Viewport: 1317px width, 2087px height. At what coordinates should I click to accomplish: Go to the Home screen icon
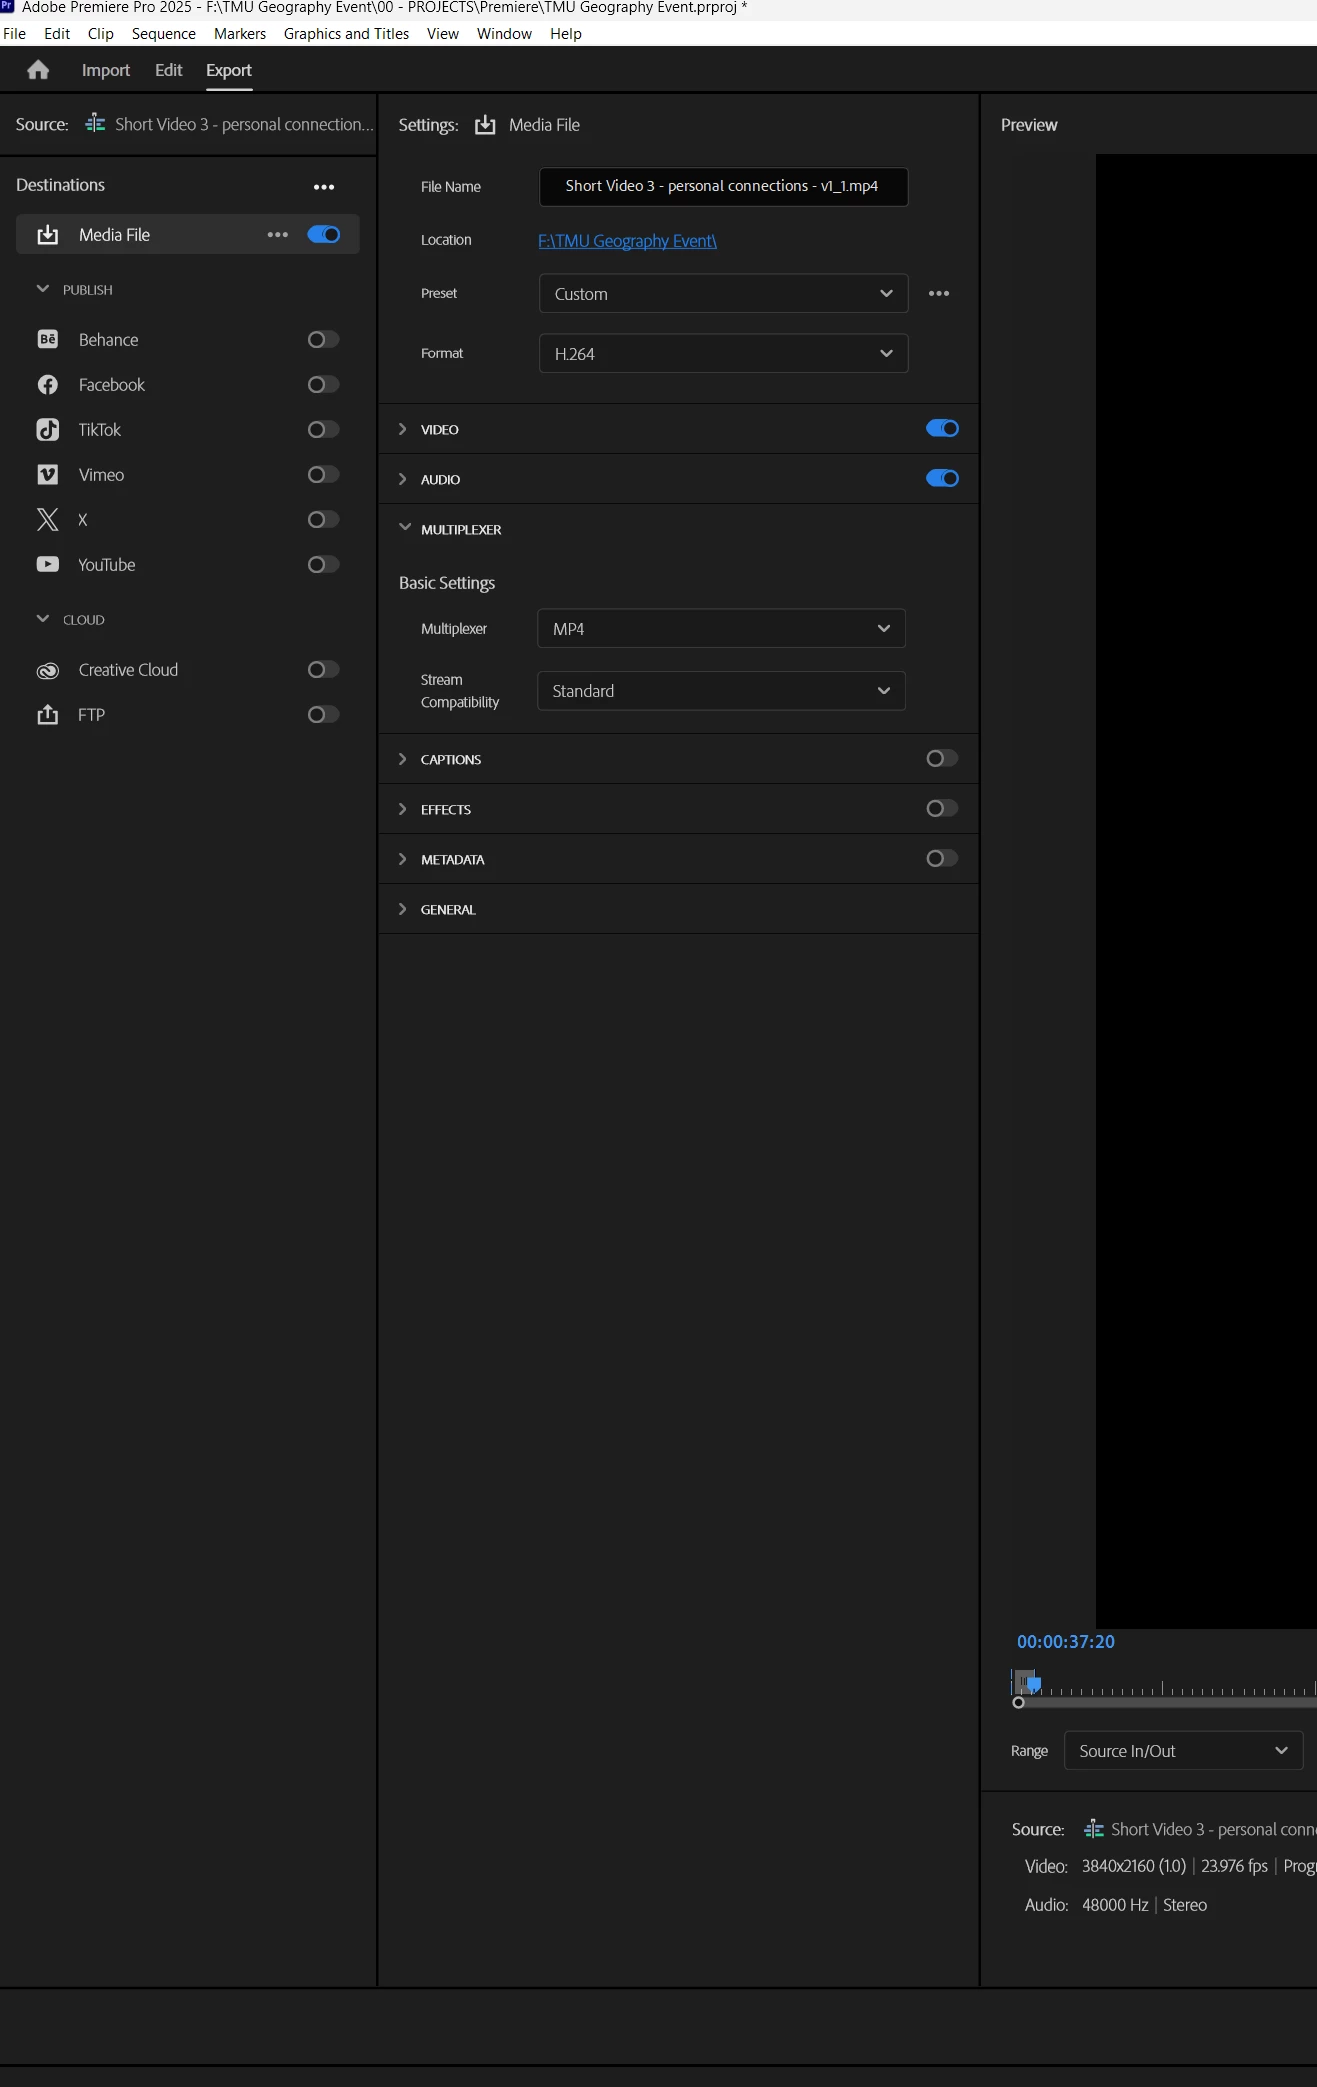click(x=38, y=70)
